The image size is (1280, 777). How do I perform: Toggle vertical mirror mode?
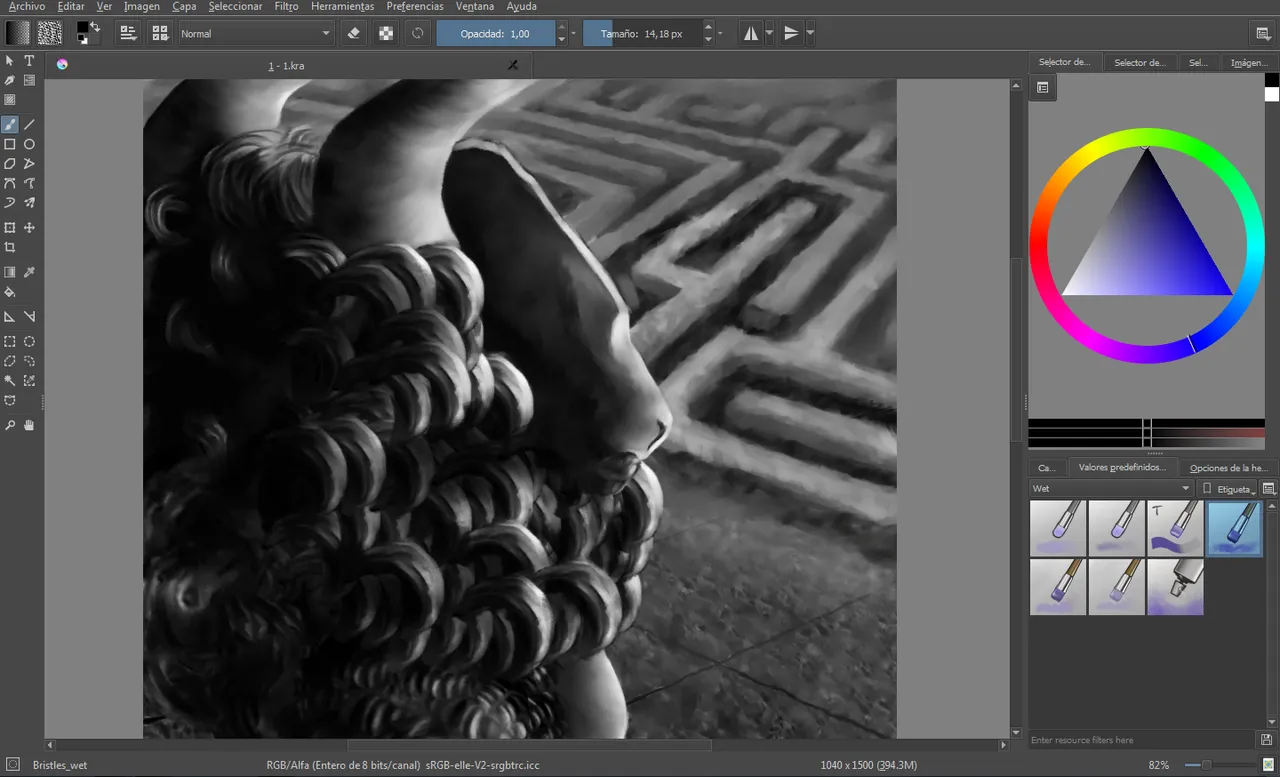coord(790,33)
